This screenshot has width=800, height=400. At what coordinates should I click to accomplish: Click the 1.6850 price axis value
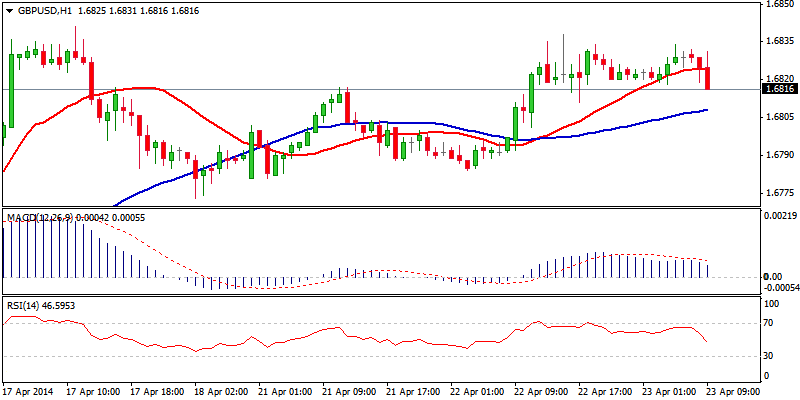(x=781, y=4)
